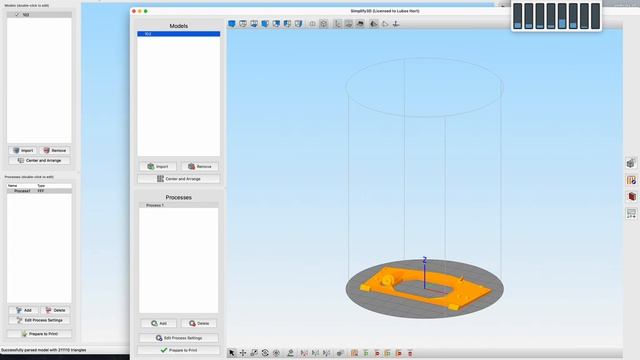Image resolution: width=640 pixels, height=360 pixels.
Task: Click the bottom icon on right sidebar
Action: pos(631,213)
